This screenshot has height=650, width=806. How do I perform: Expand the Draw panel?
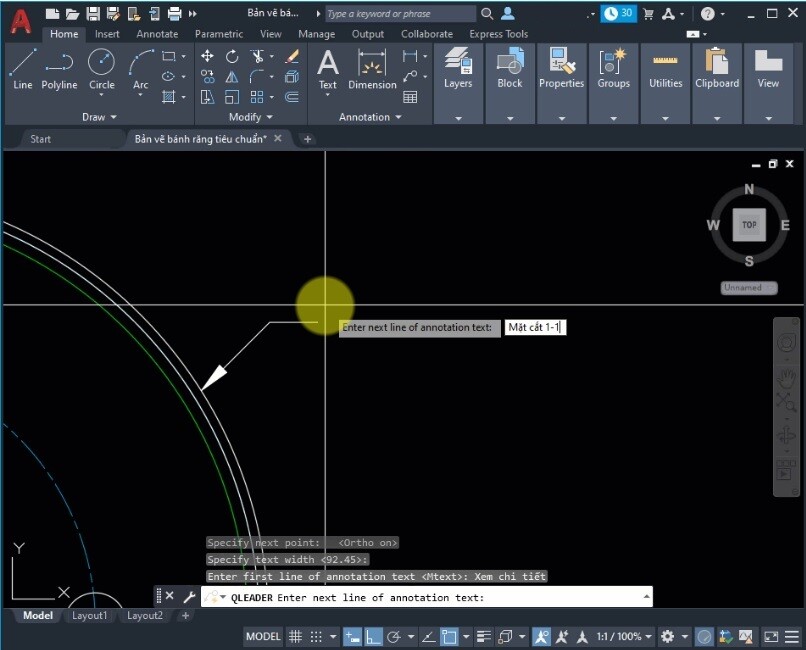pos(99,117)
